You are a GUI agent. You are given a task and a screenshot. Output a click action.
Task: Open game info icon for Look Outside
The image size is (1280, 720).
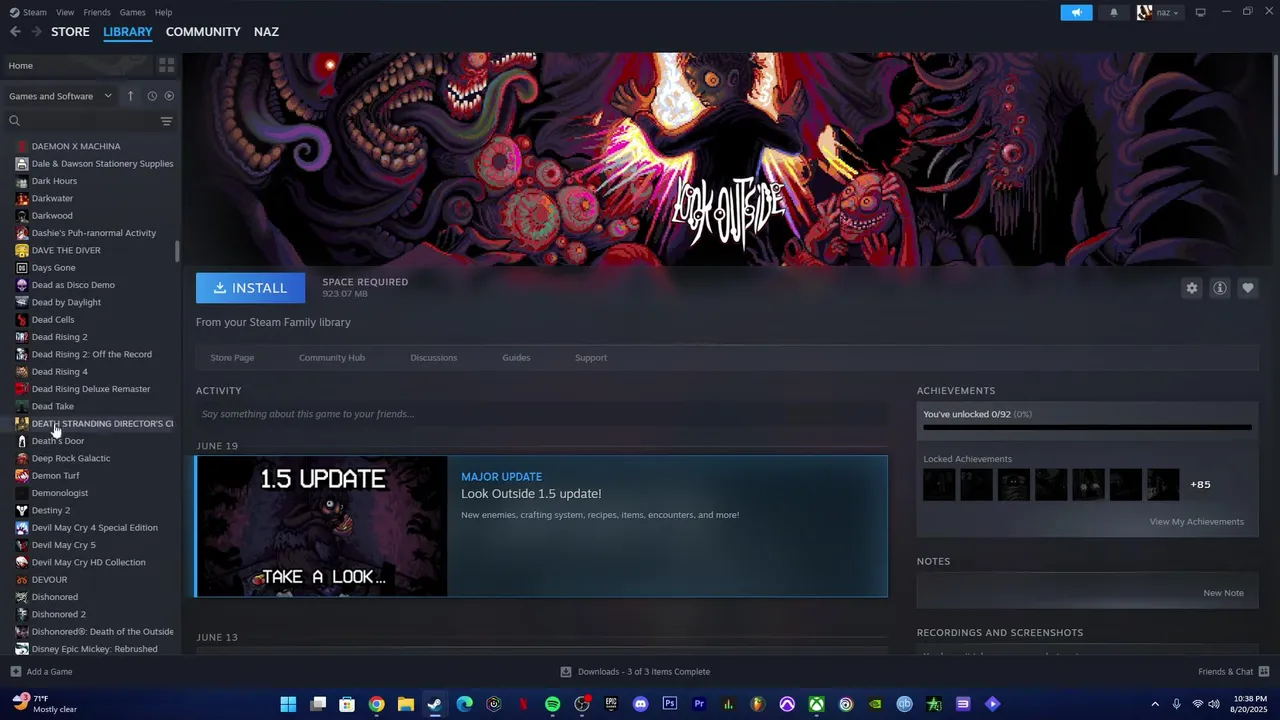pyautogui.click(x=1220, y=288)
